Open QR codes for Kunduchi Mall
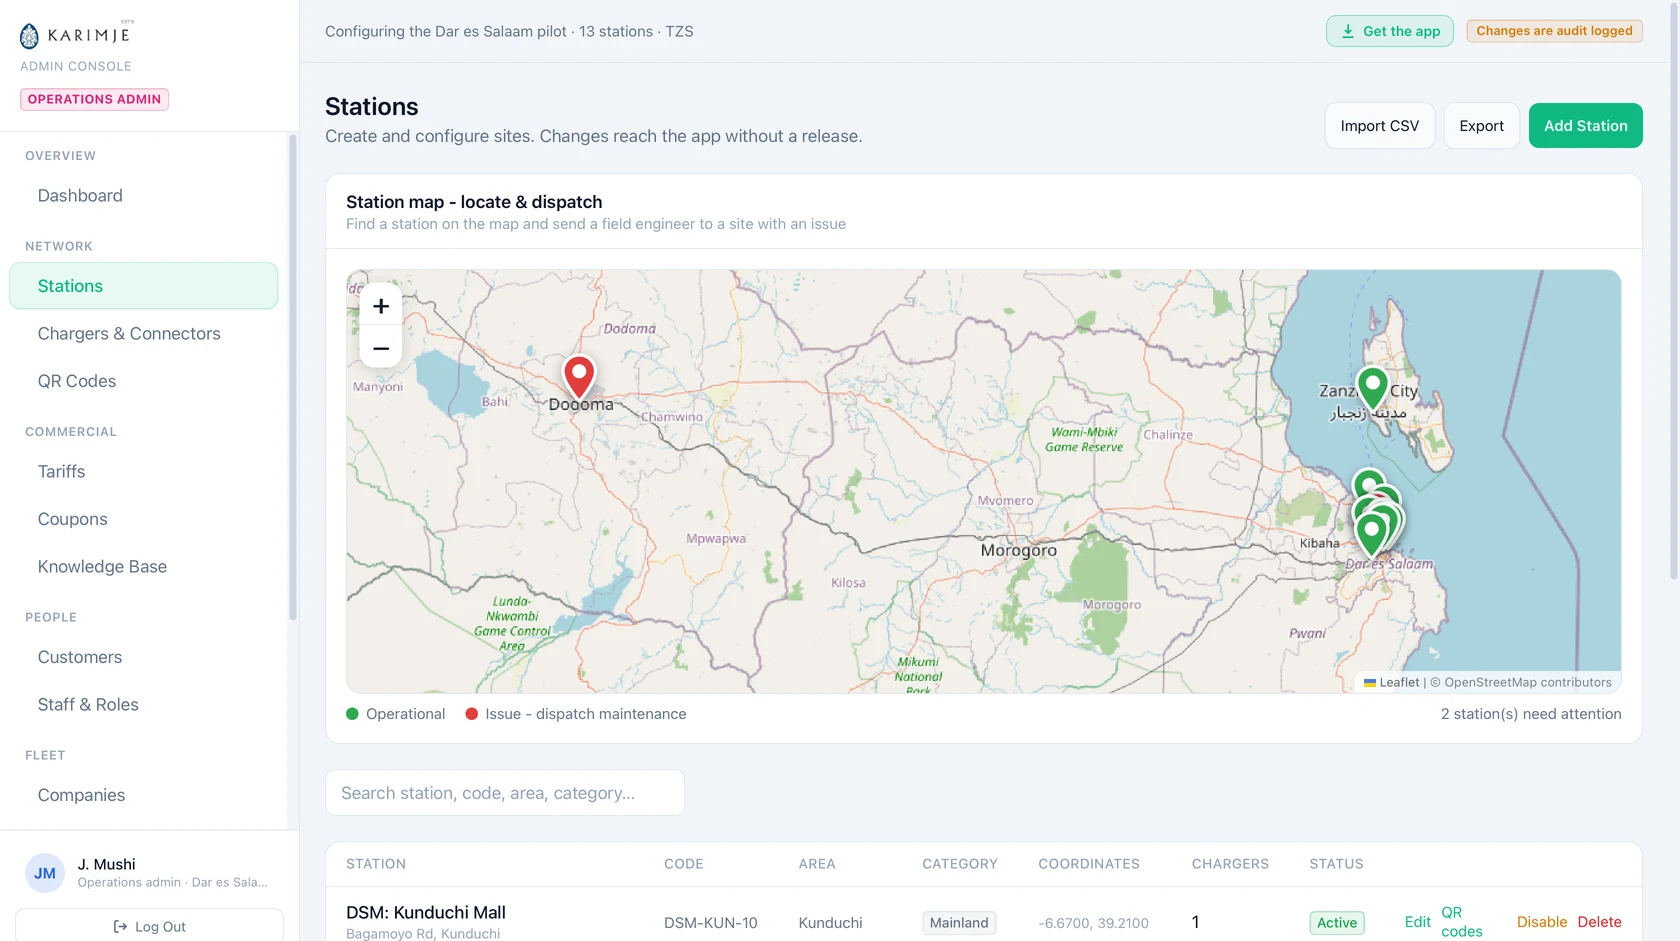This screenshot has width=1680, height=941. point(1461,922)
